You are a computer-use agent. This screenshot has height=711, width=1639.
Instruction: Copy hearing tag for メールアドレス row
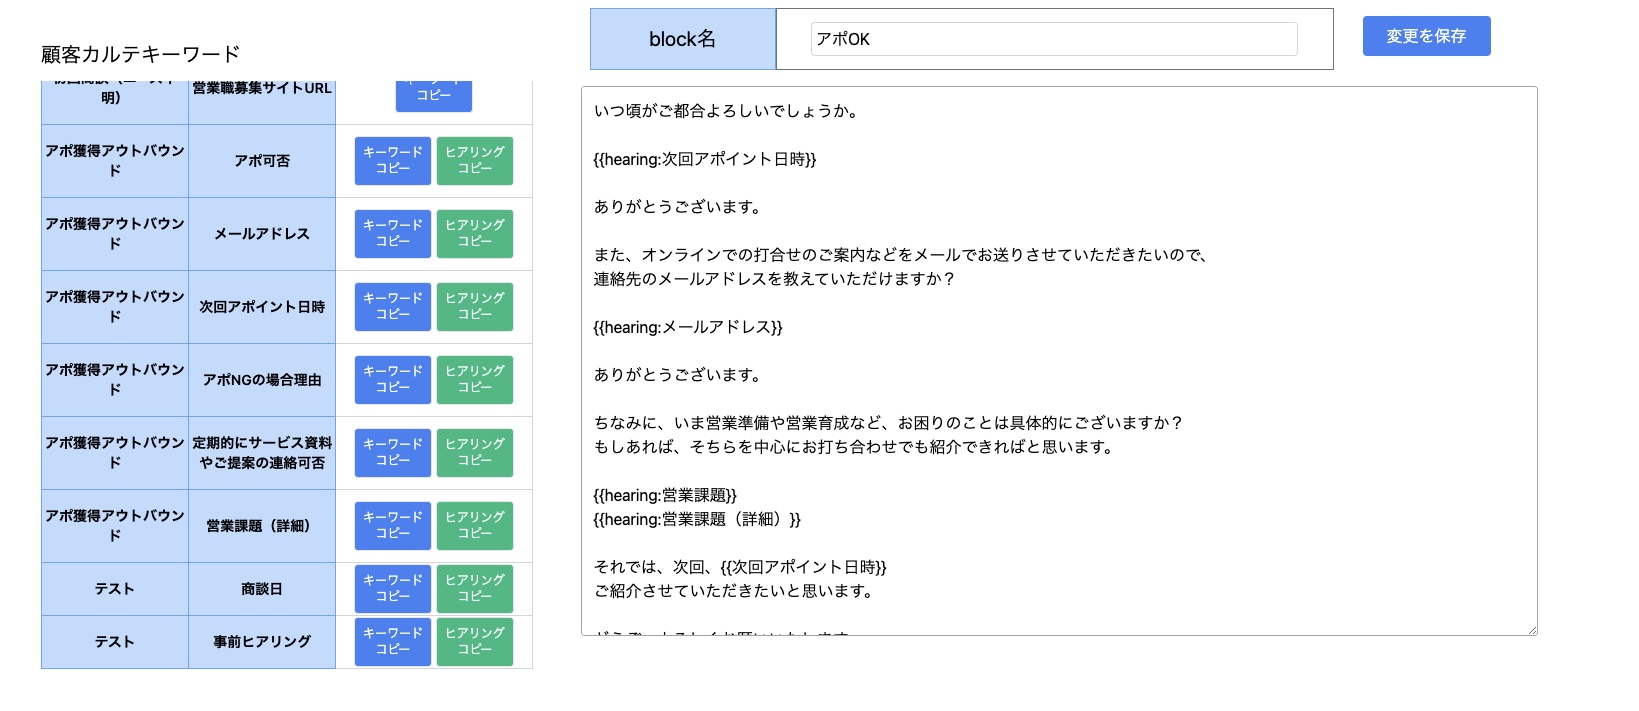tap(474, 234)
